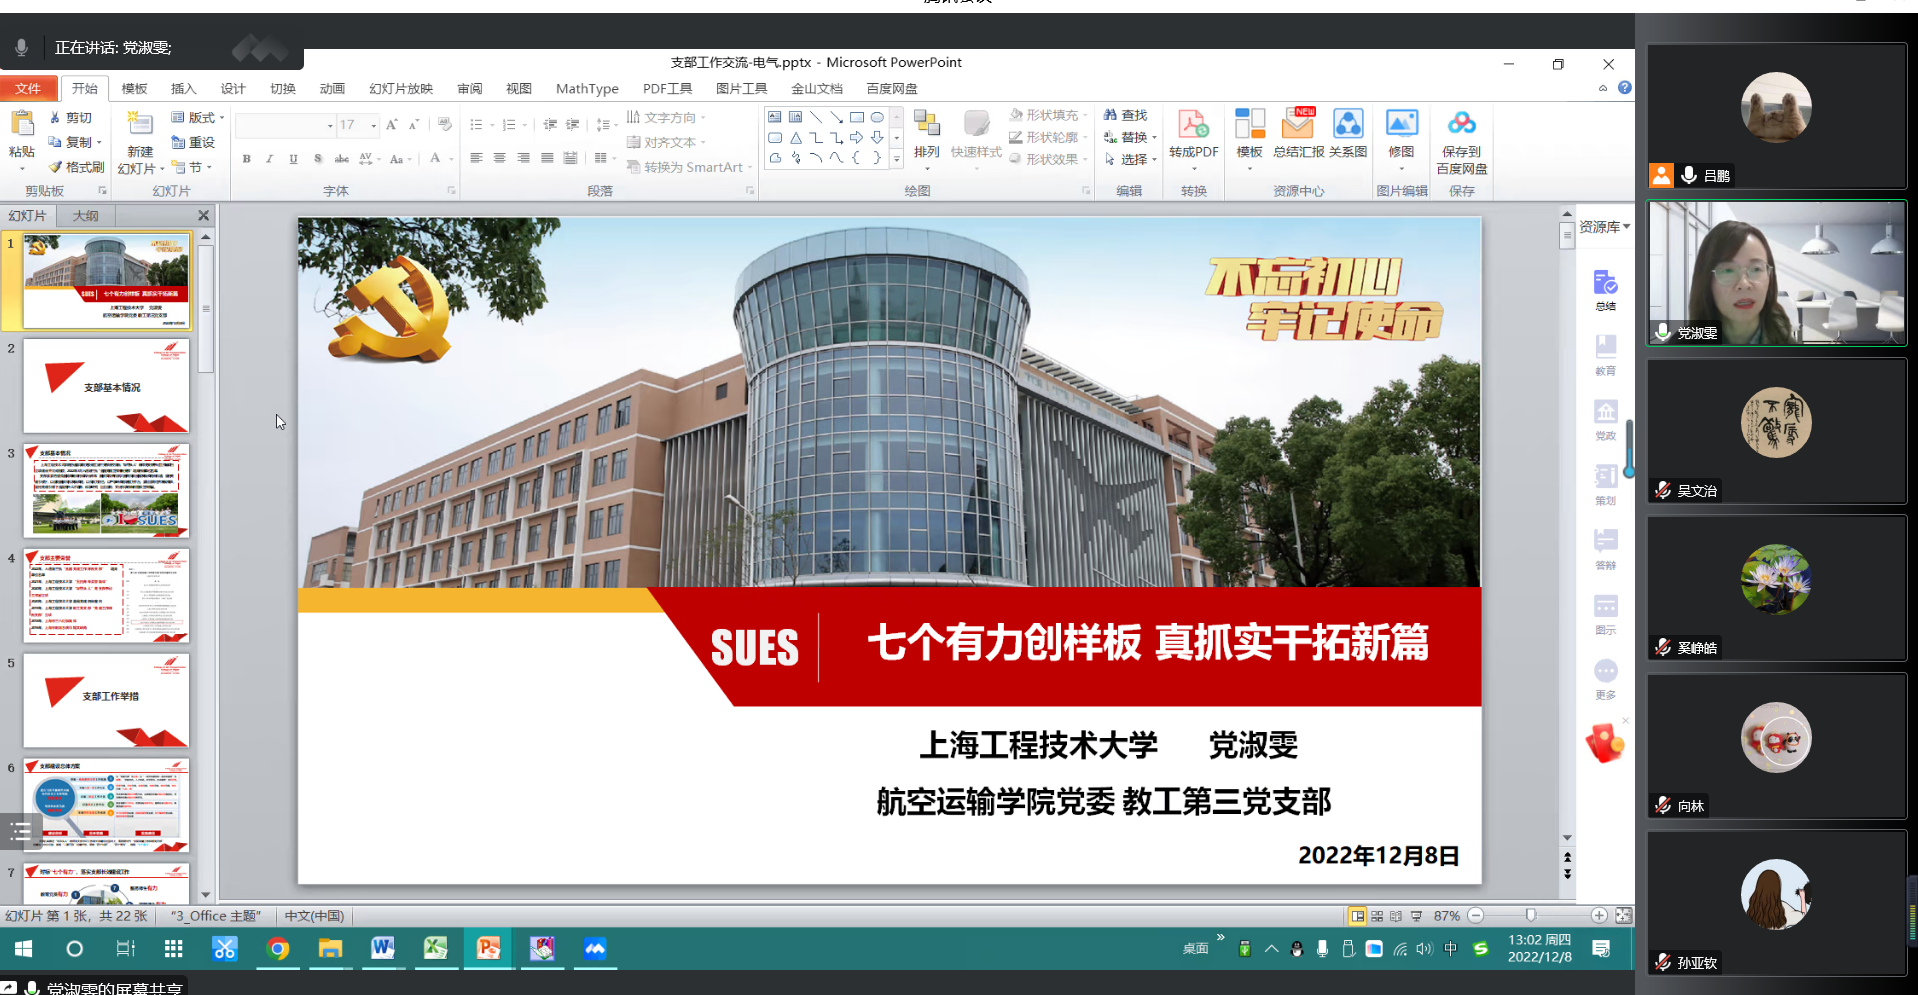This screenshot has width=1918, height=995.
Task: Click the zoom in plus button
Action: click(1599, 916)
